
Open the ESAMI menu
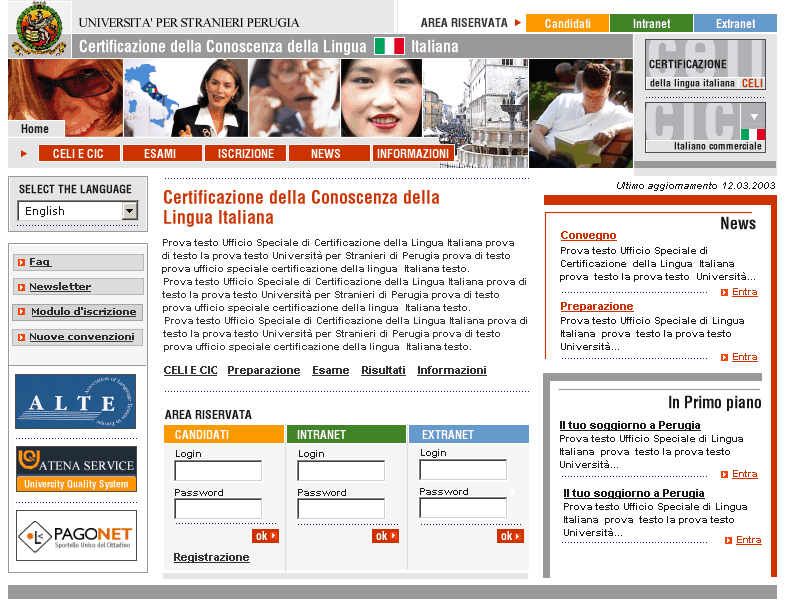pos(162,153)
